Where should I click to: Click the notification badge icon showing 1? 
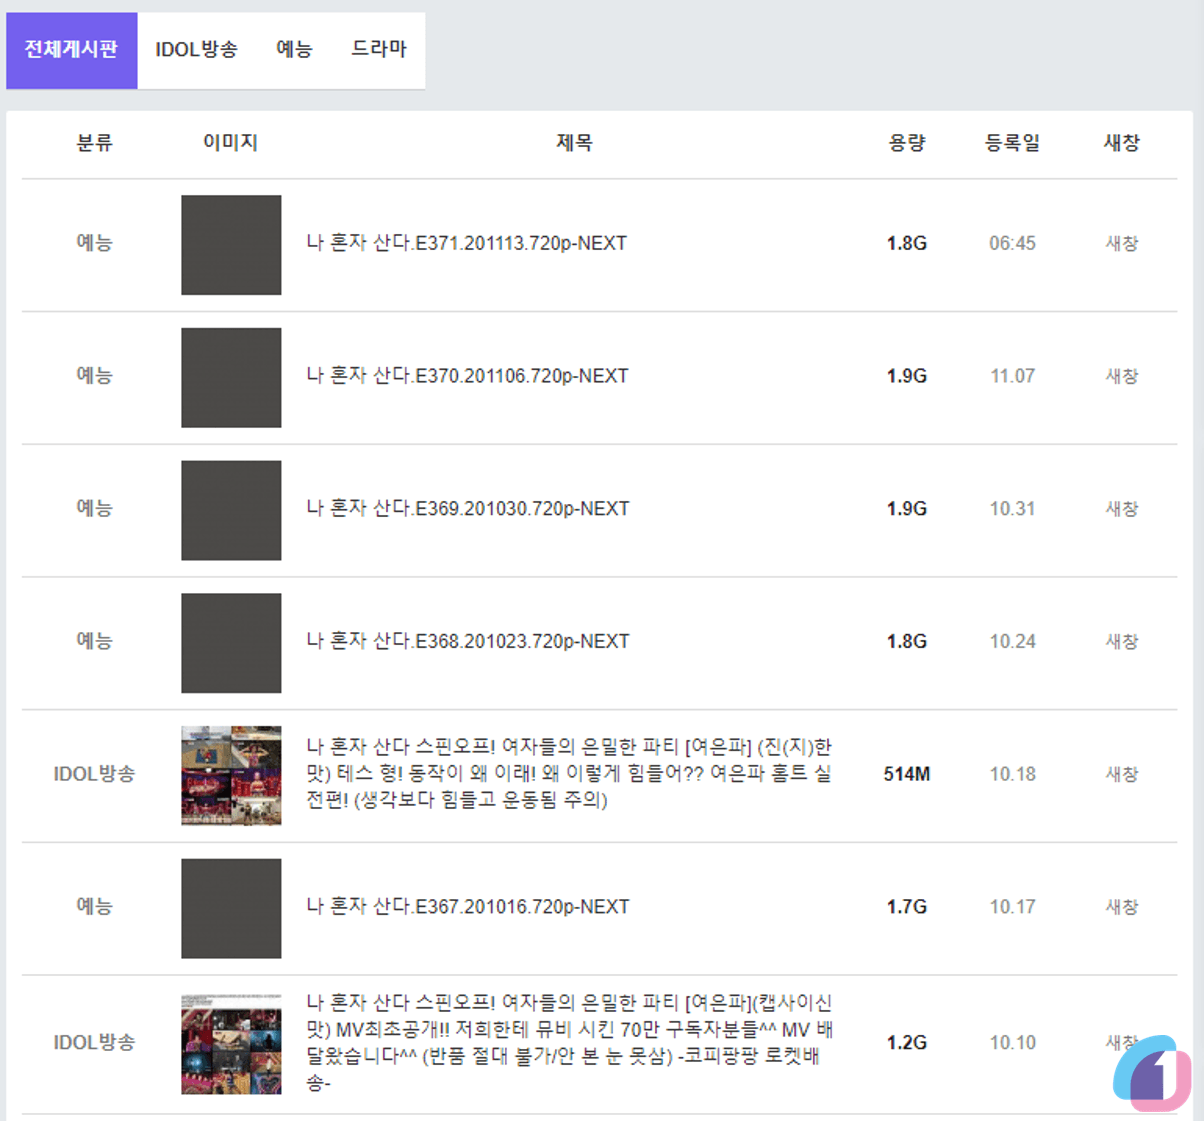coord(1152,1073)
